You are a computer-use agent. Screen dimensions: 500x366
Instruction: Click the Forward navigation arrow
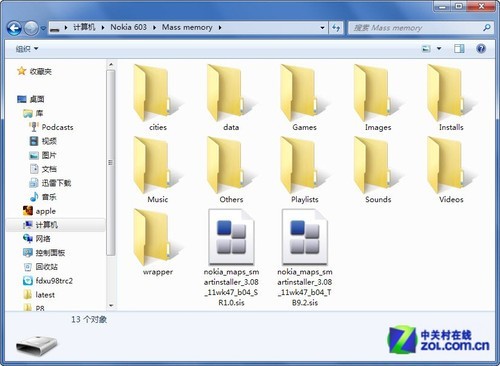(31, 28)
